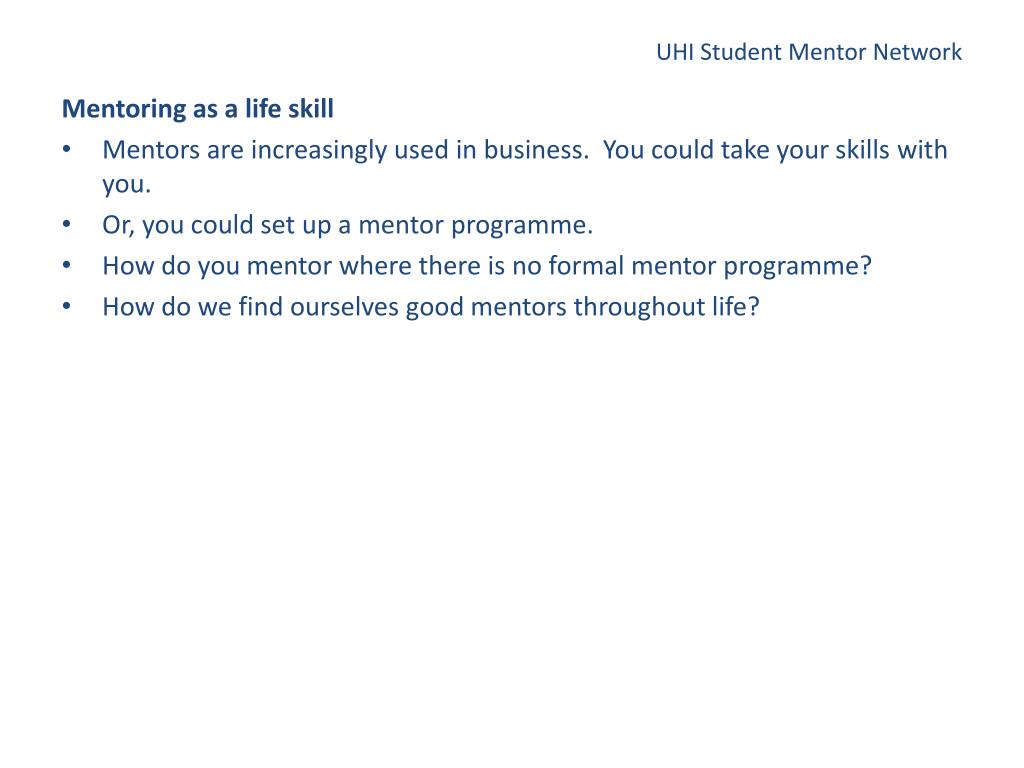Click the first bullet about mentors in business

pyautogui.click(x=524, y=167)
